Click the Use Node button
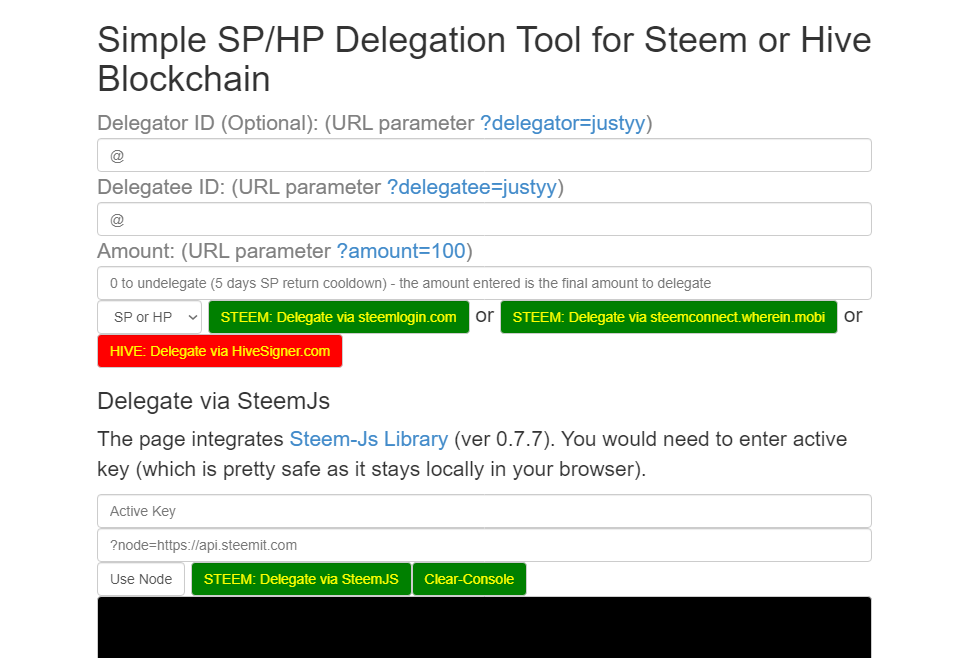Viewport: 969px width, 658px height. (x=141, y=579)
